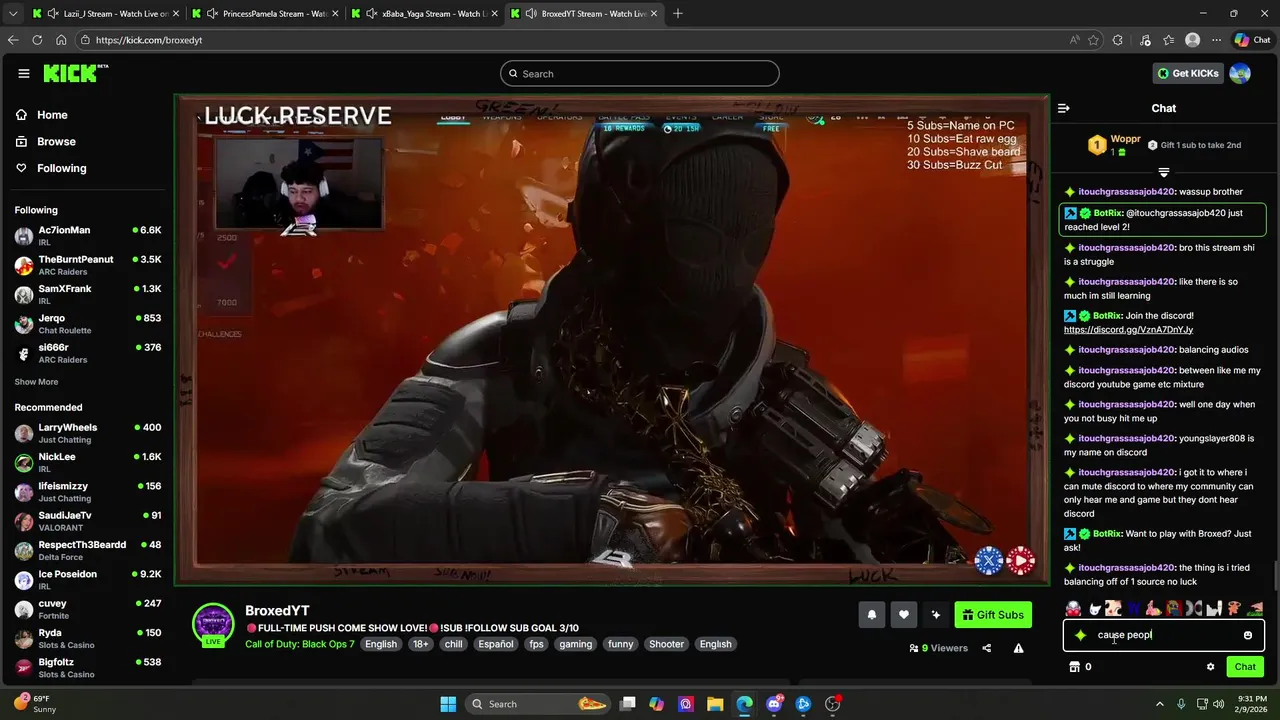The image size is (1280, 720).
Task: Select the Shooter tag
Action: (x=667, y=644)
